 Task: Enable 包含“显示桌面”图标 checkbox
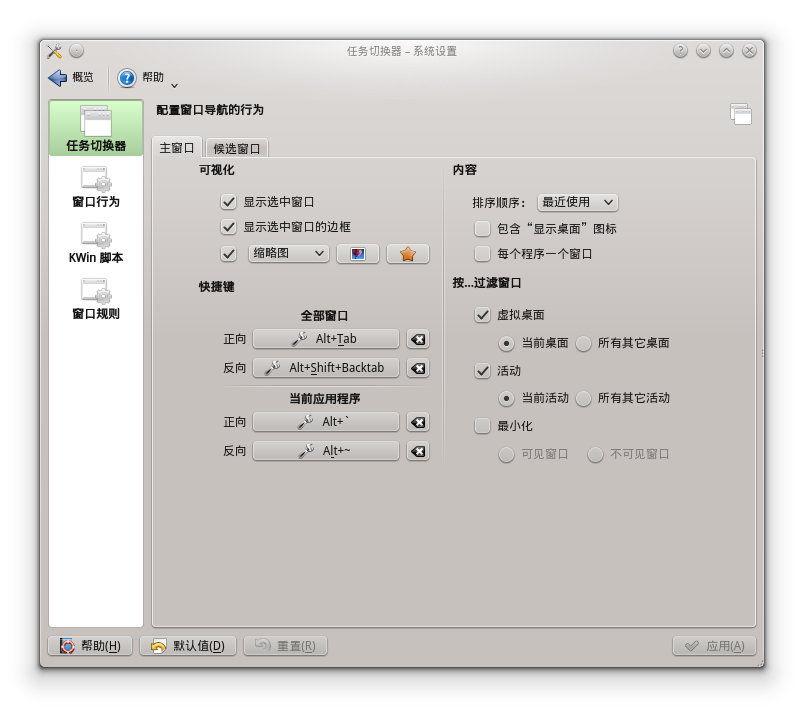482,229
